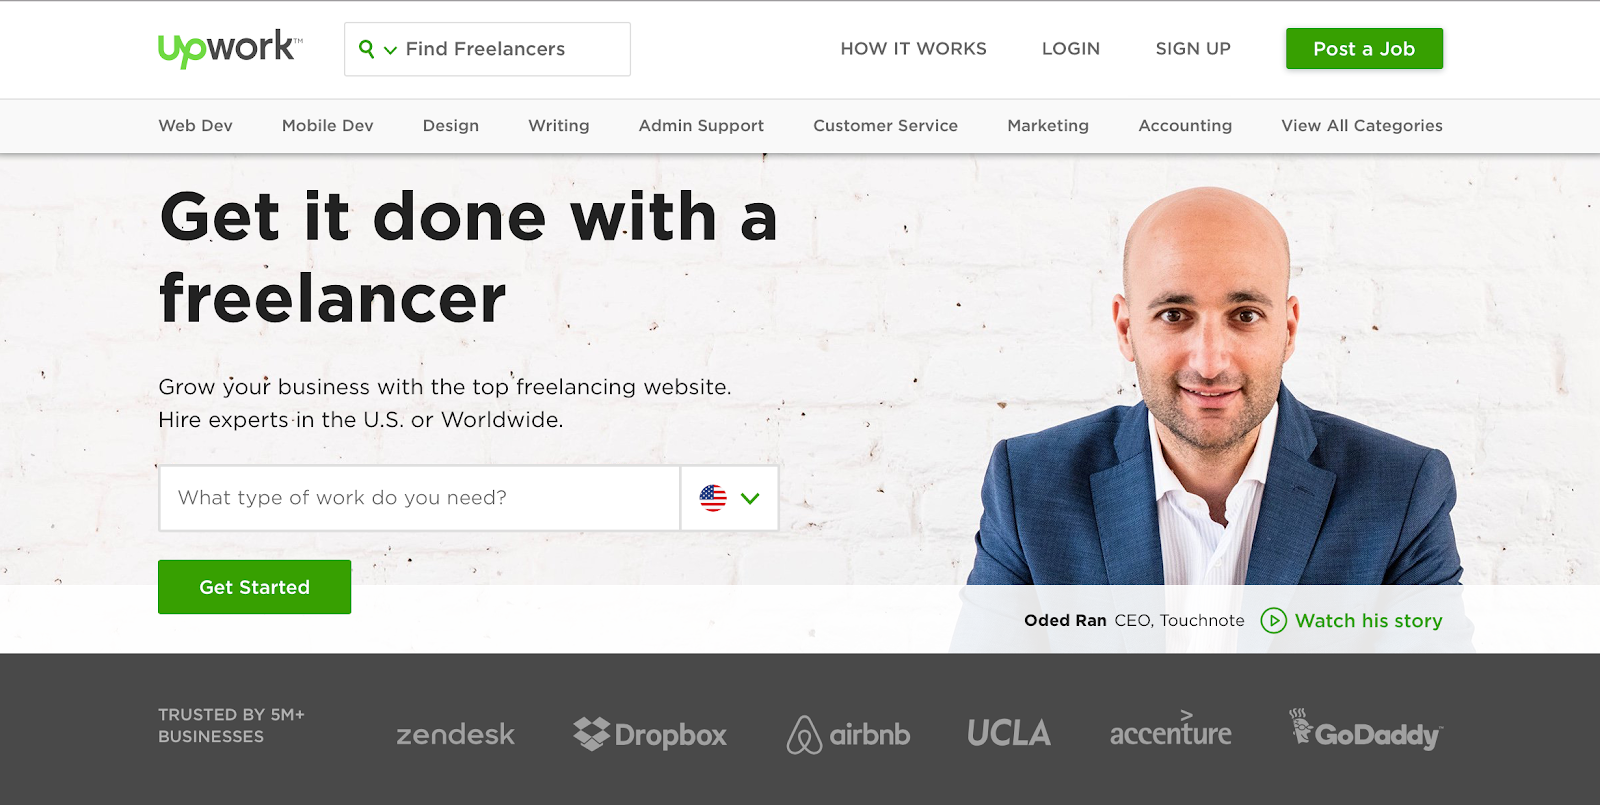Click the UCLA logo
This screenshot has height=805, width=1600.
click(1009, 733)
